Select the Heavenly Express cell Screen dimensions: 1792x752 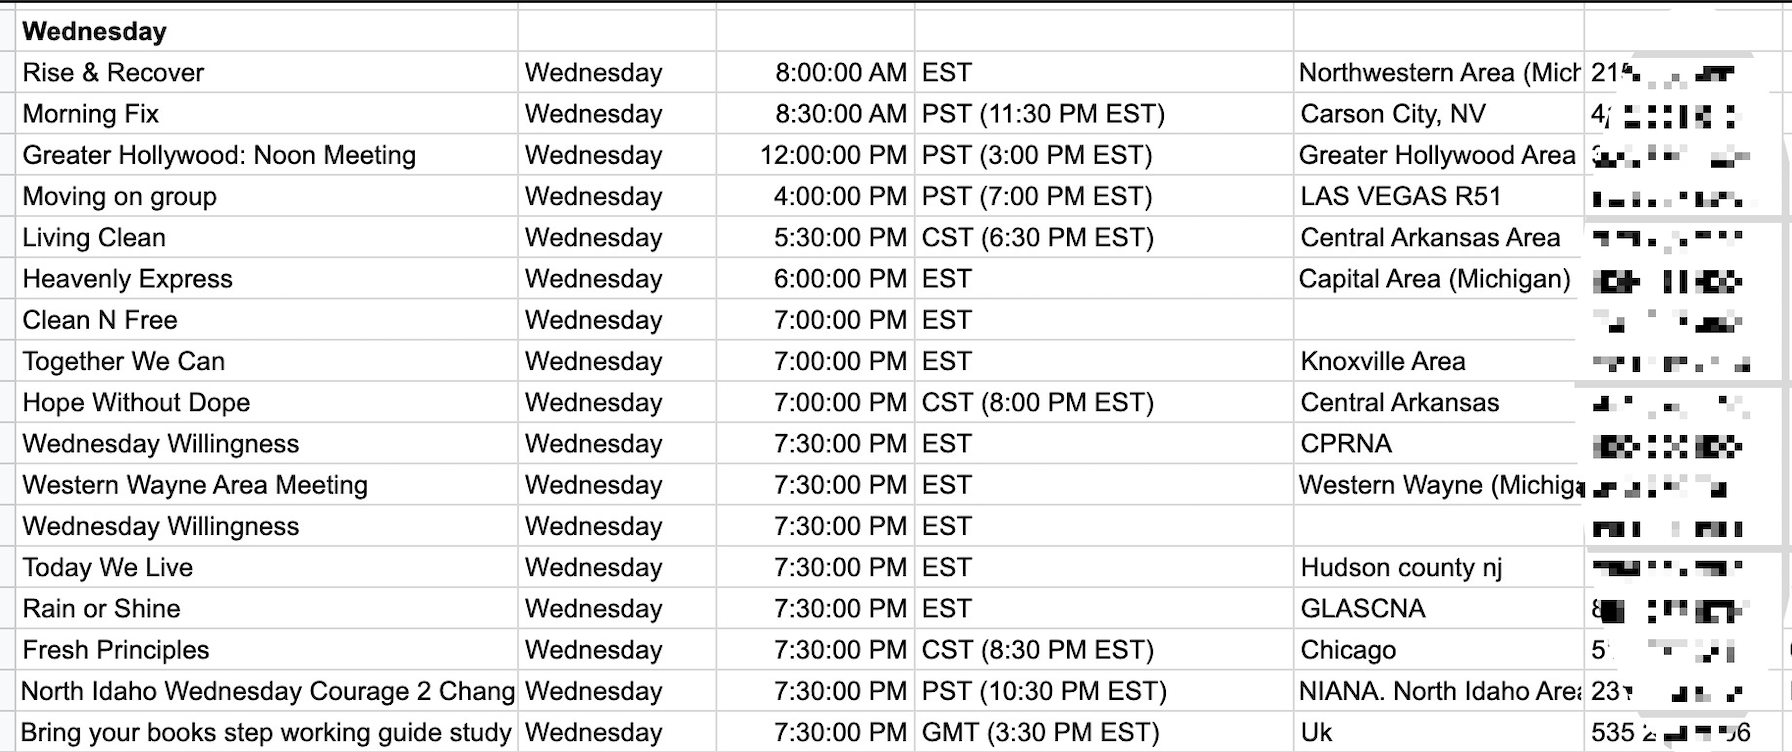point(267,278)
